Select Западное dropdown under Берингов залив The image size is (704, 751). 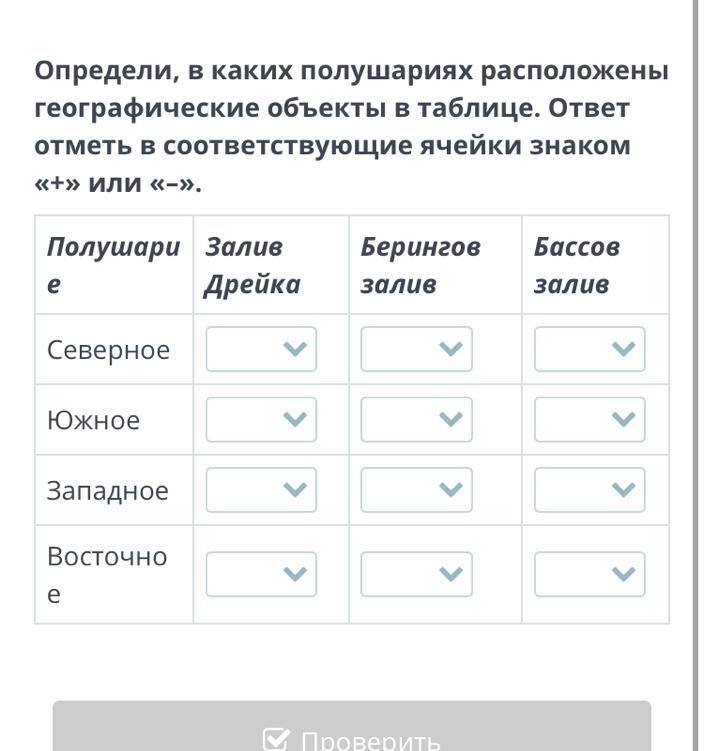(416, 490)
